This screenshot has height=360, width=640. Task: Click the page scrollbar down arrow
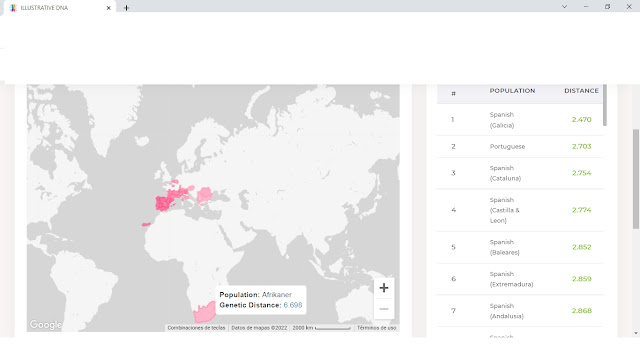pos(636,333)
